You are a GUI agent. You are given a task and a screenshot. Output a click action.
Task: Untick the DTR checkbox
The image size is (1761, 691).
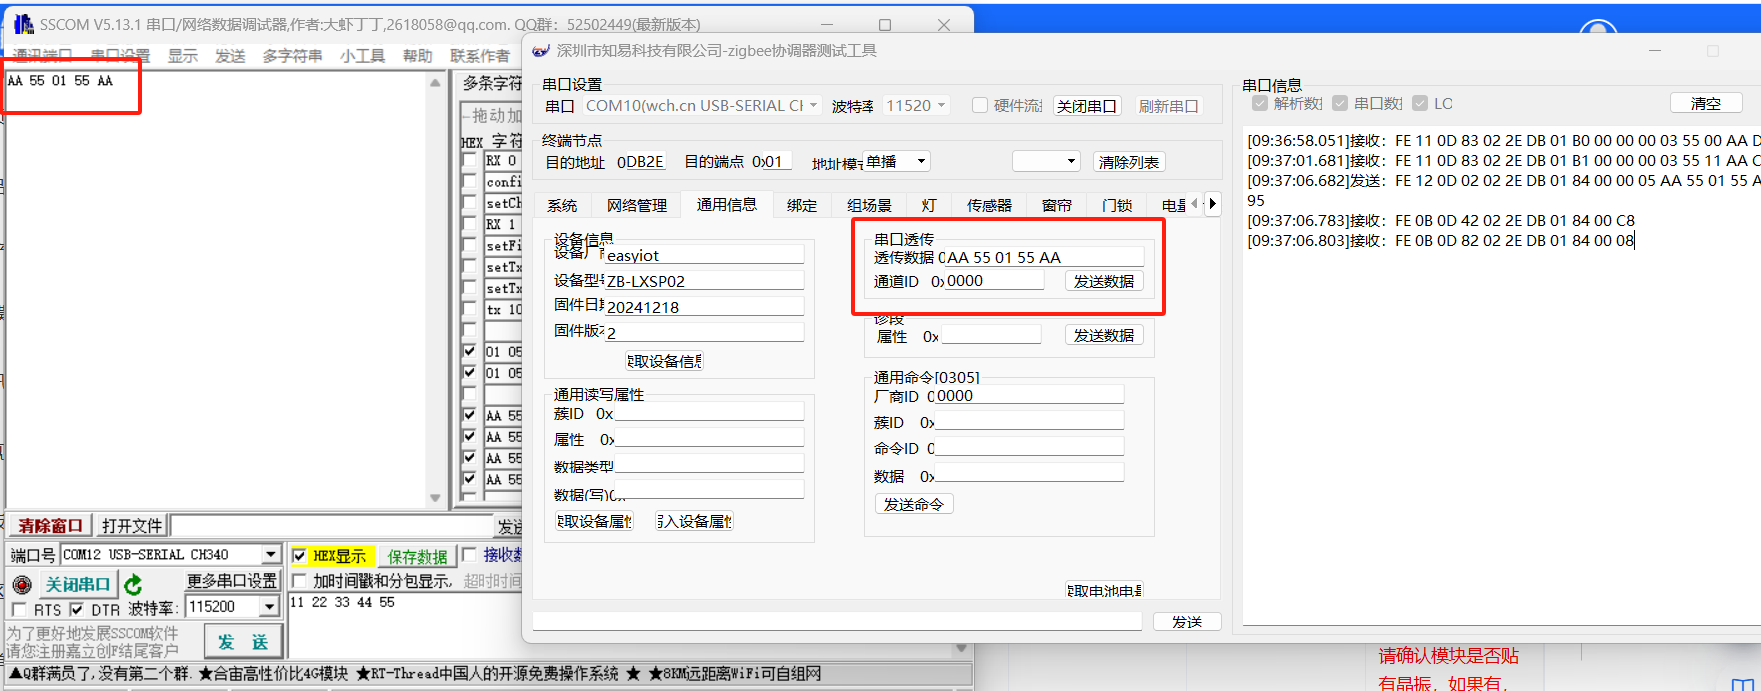point(77,609)
